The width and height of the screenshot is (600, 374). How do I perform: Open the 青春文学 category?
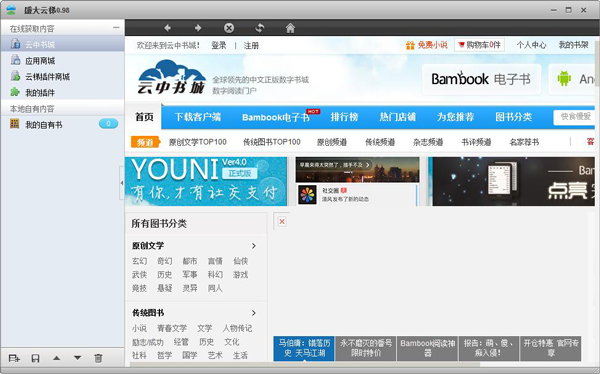click(172, 328)
